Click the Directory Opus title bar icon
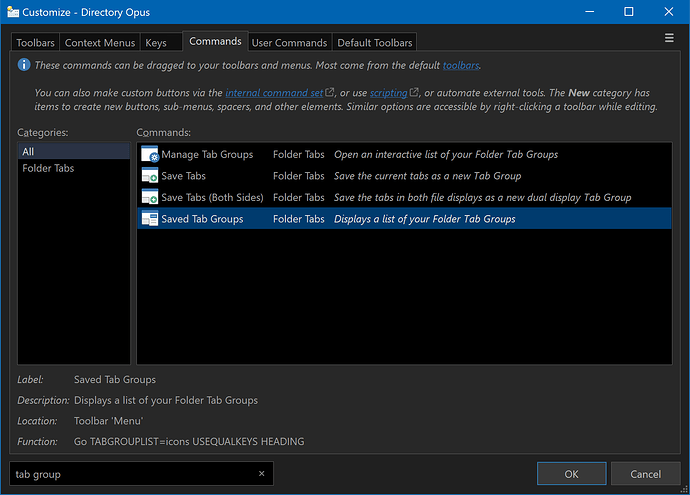The image size is (690, 495). (13, 12)
